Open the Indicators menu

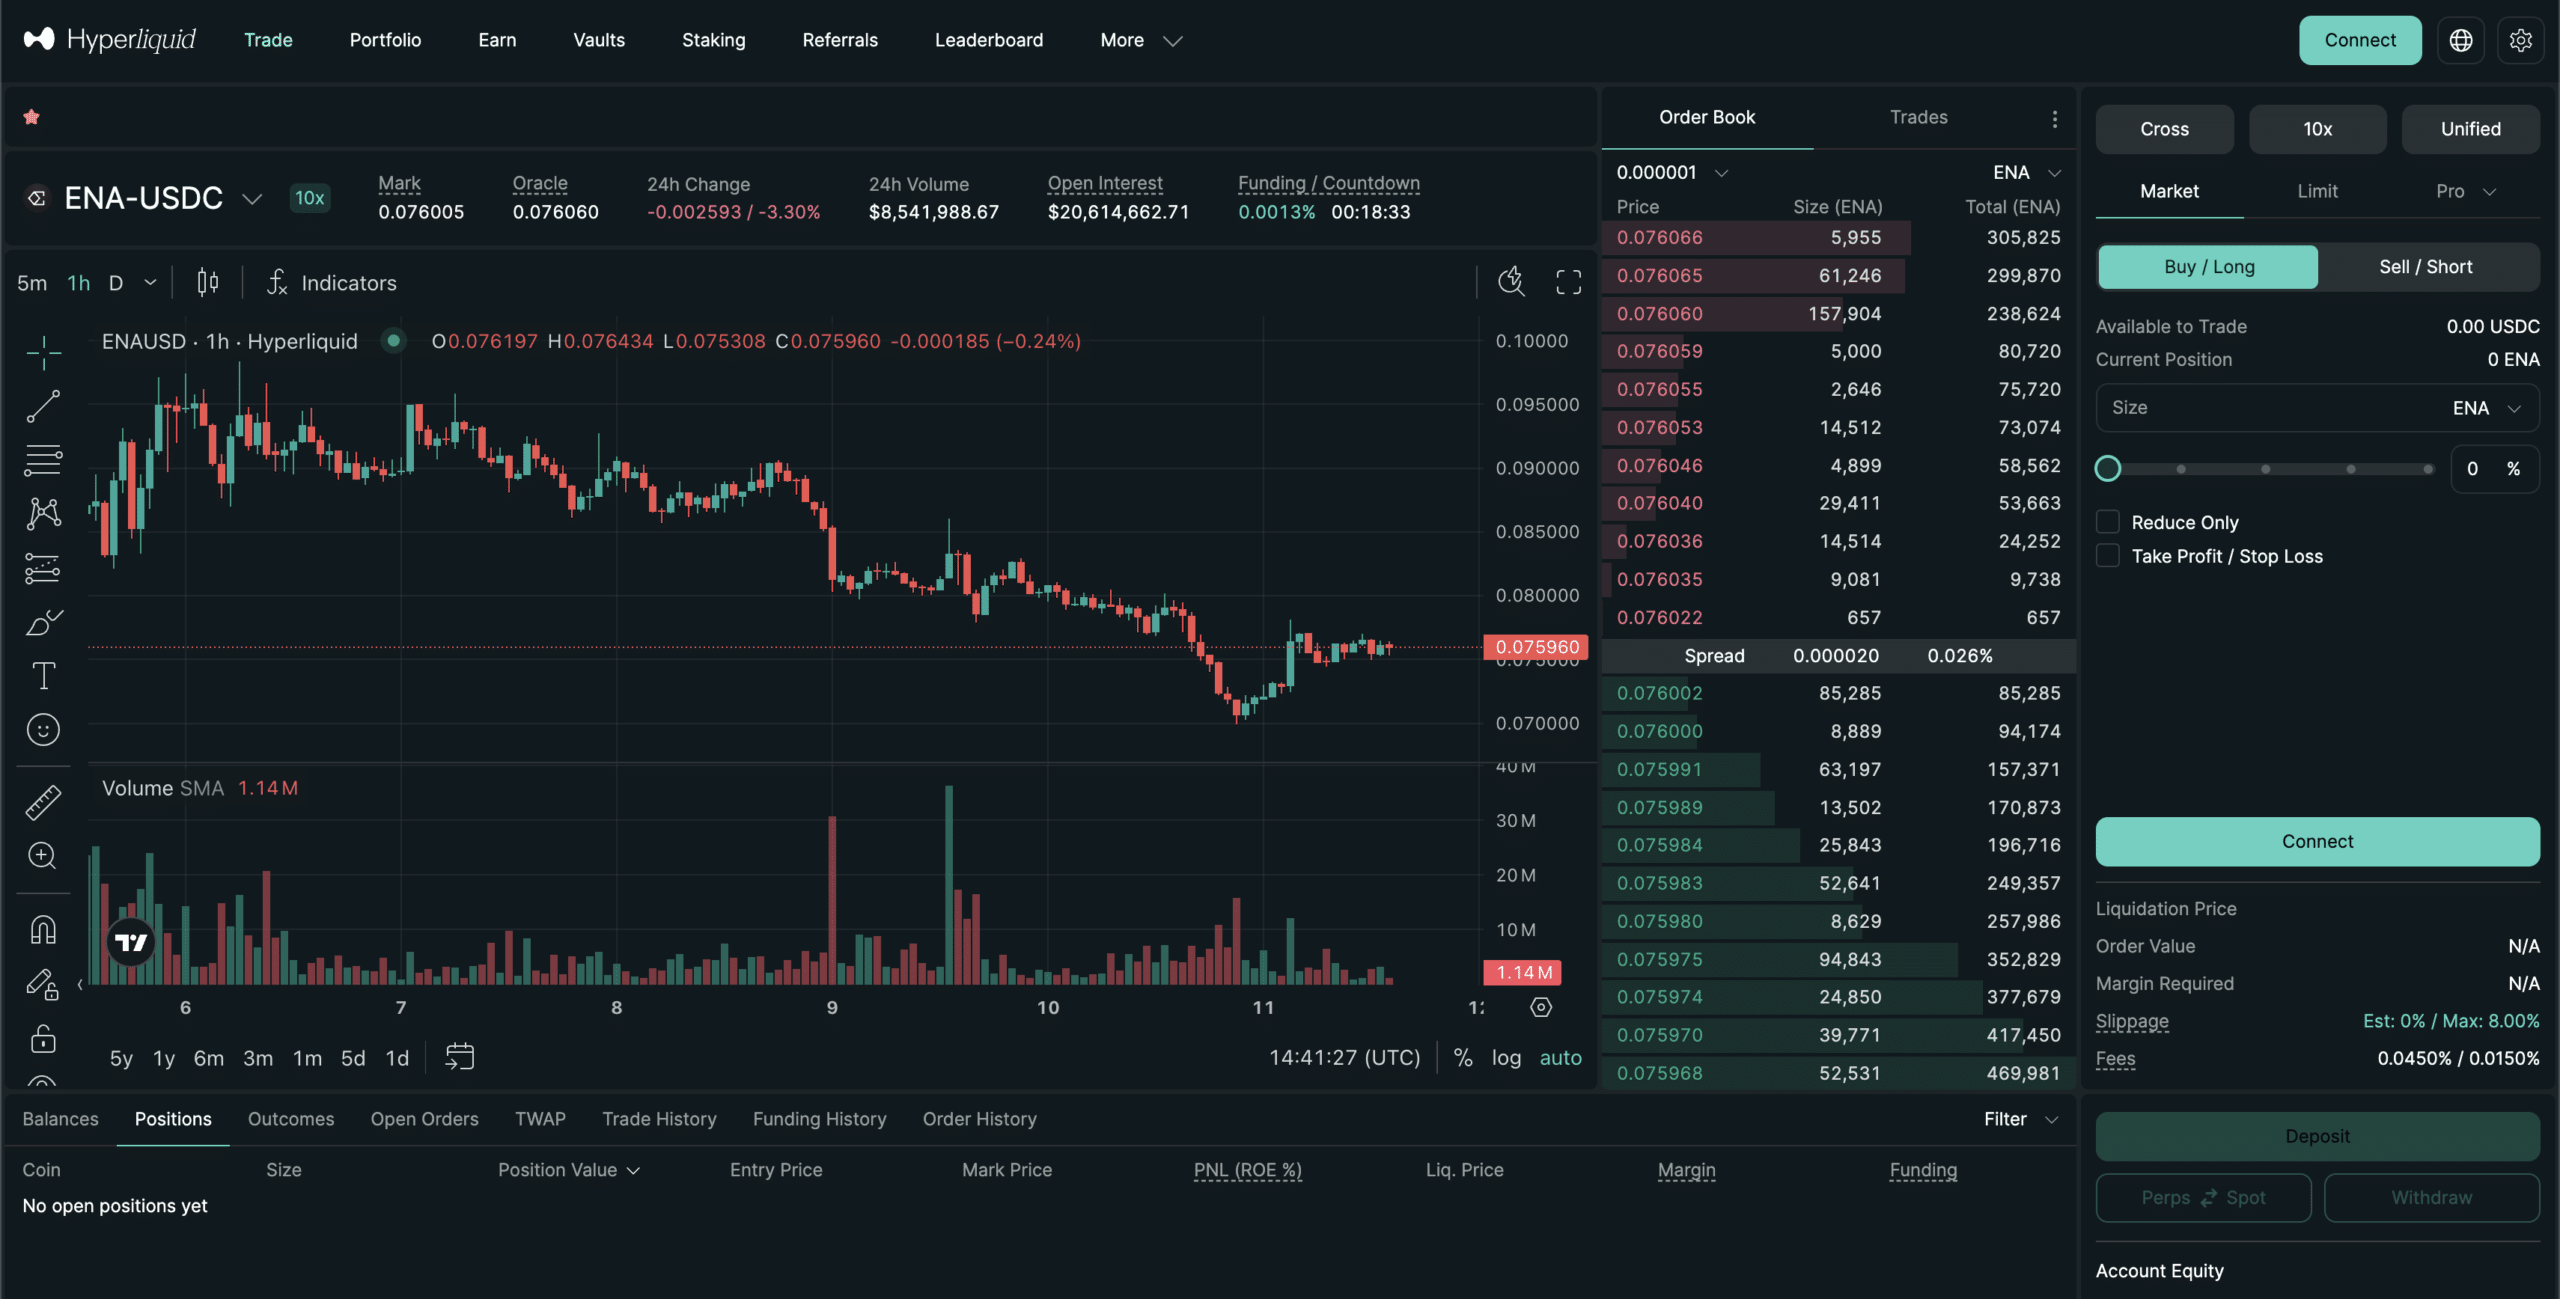tap(331, 283)
